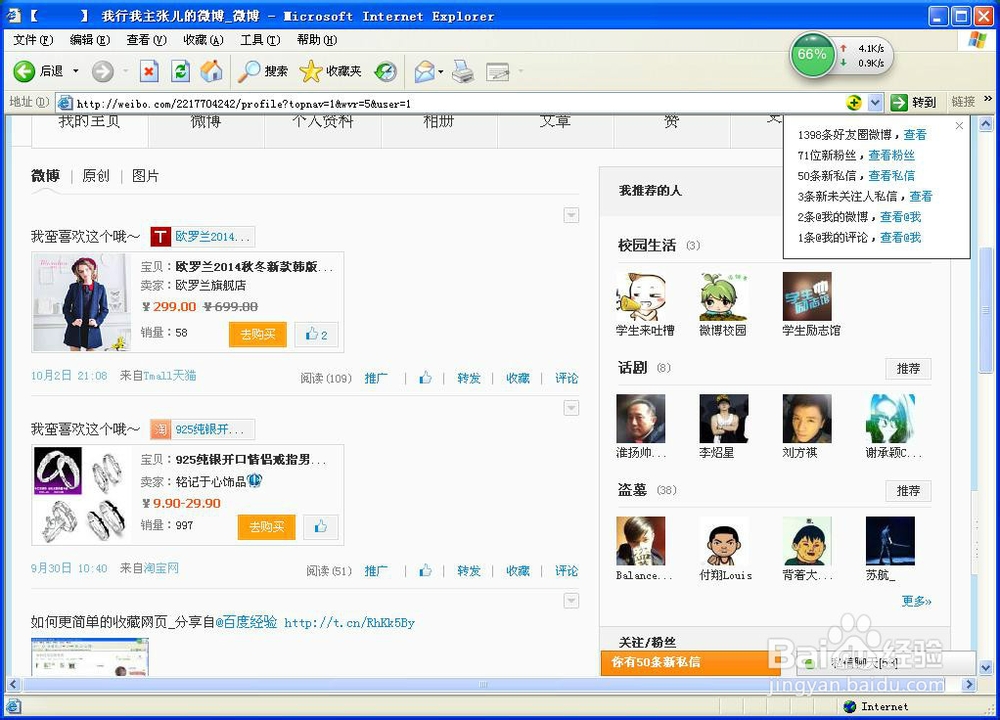Click 去购买 for the 925 silver rings
This screenshot has height=720, width=1000.
click(267, 527)
